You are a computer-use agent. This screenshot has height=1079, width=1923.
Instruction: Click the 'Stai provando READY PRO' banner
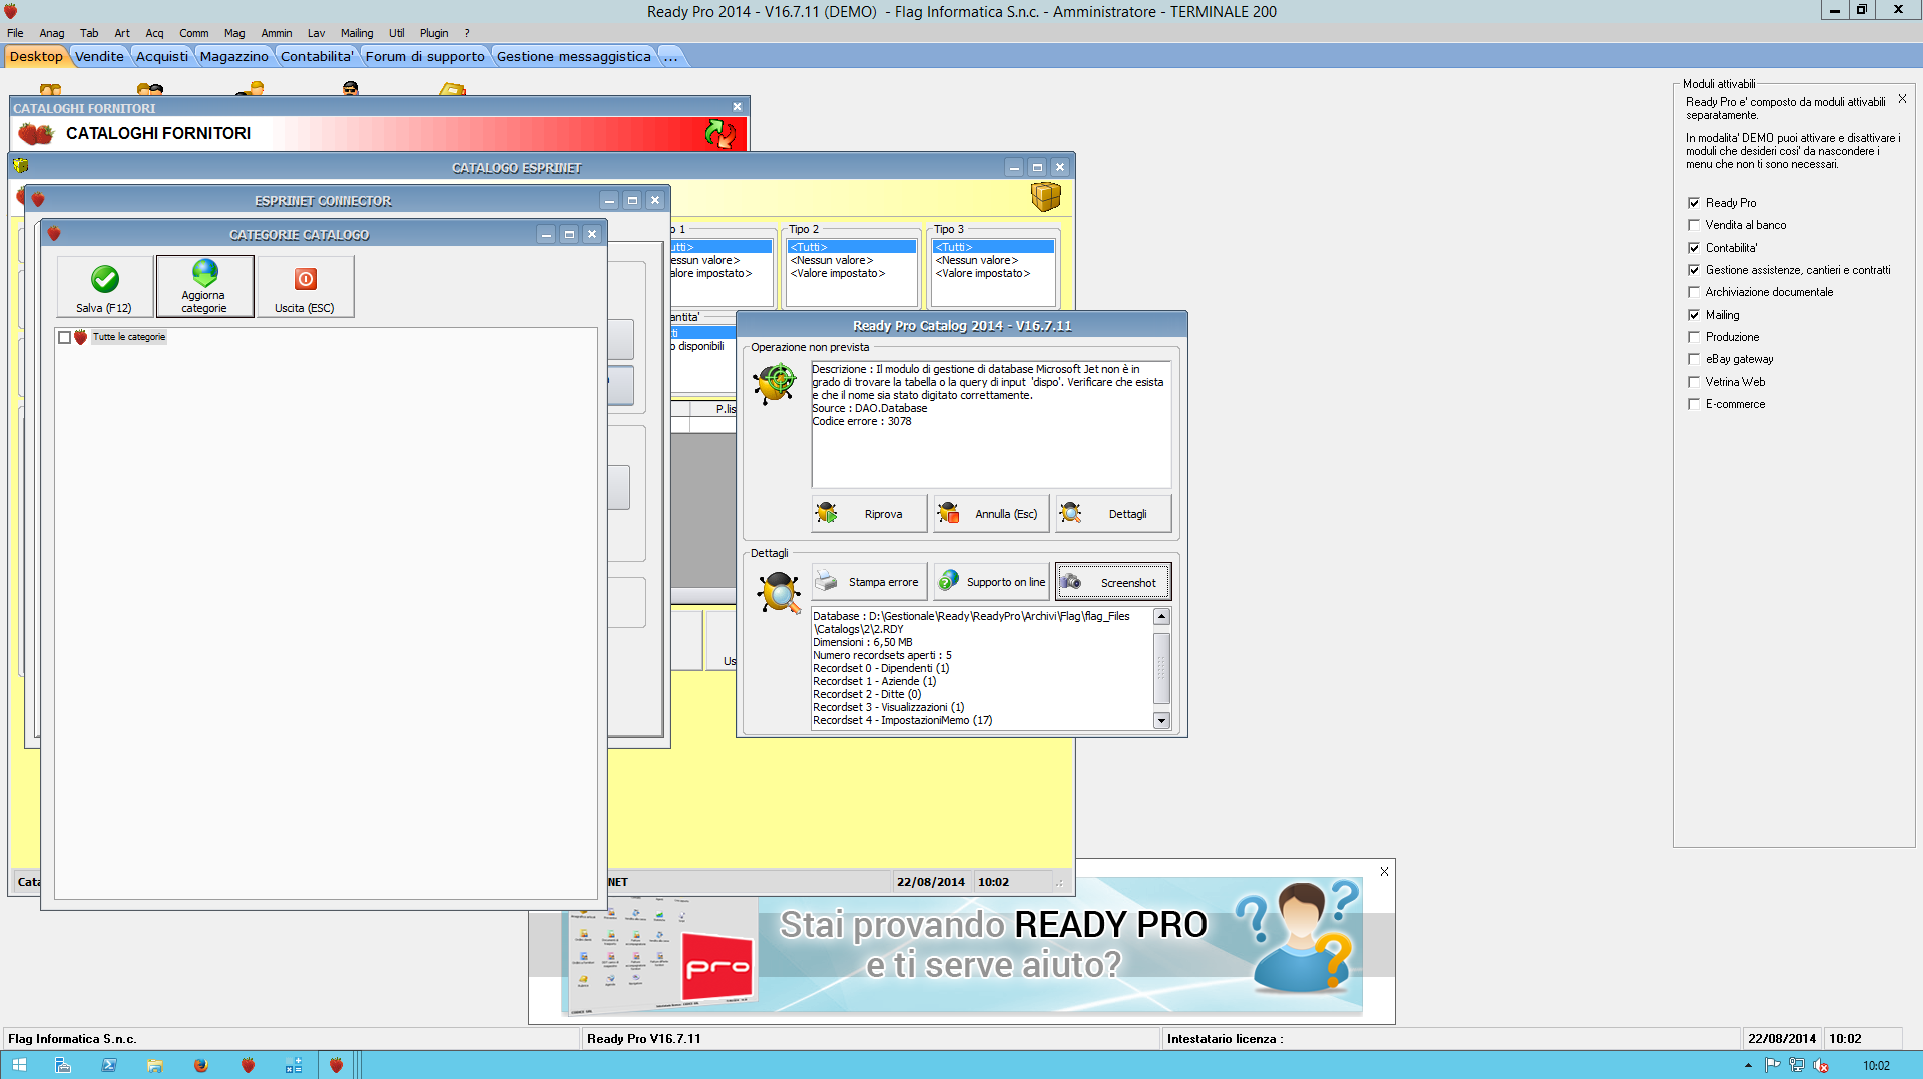pyautogui.click(x=962, y=946)
